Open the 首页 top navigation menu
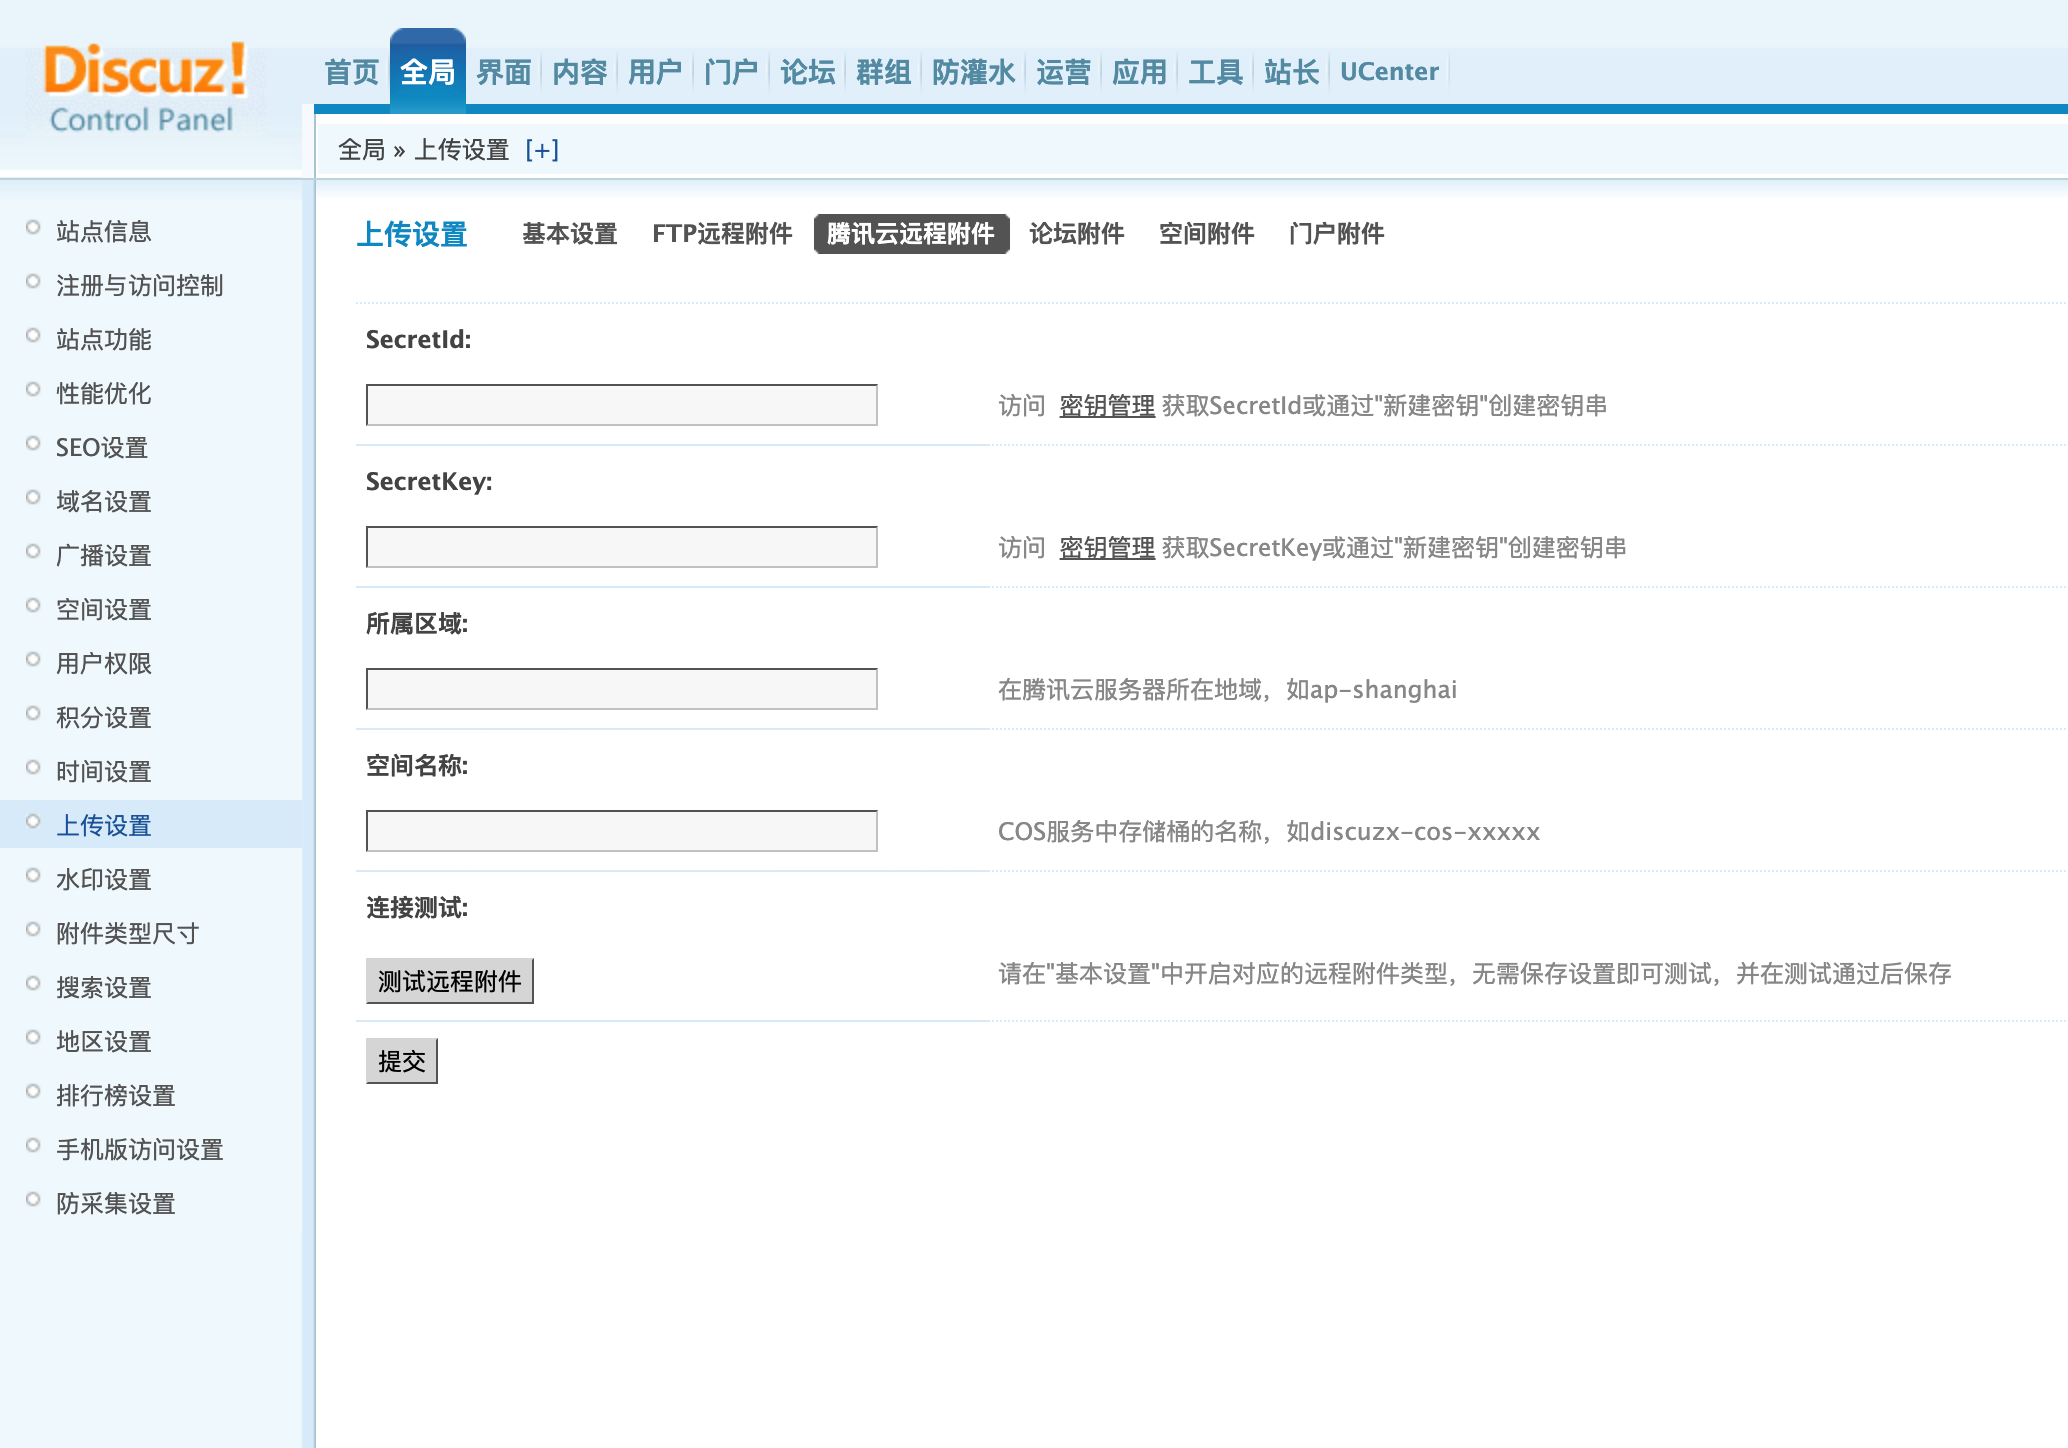The image size is (2068, 1448). 351,72
